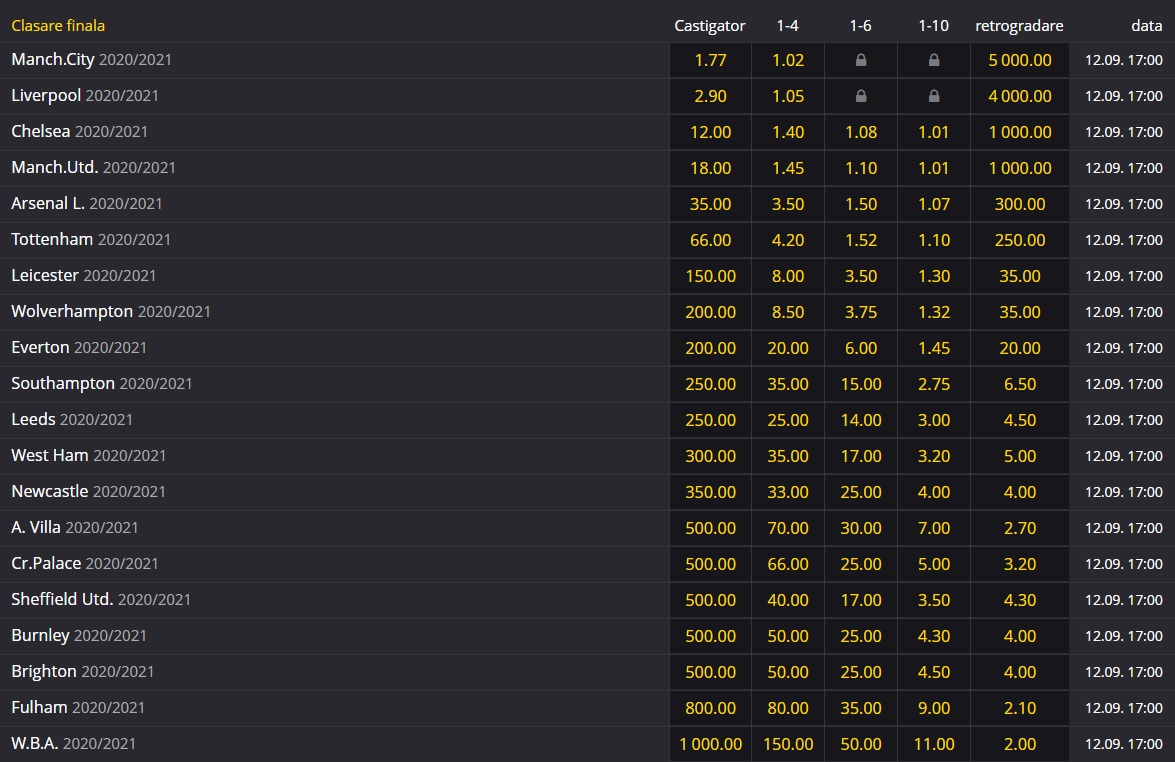The width and height of the screenshot is (1175, 762).
Task: Click the lock icon in Liverpool's 1-10 column
Action: coord(933,96)
